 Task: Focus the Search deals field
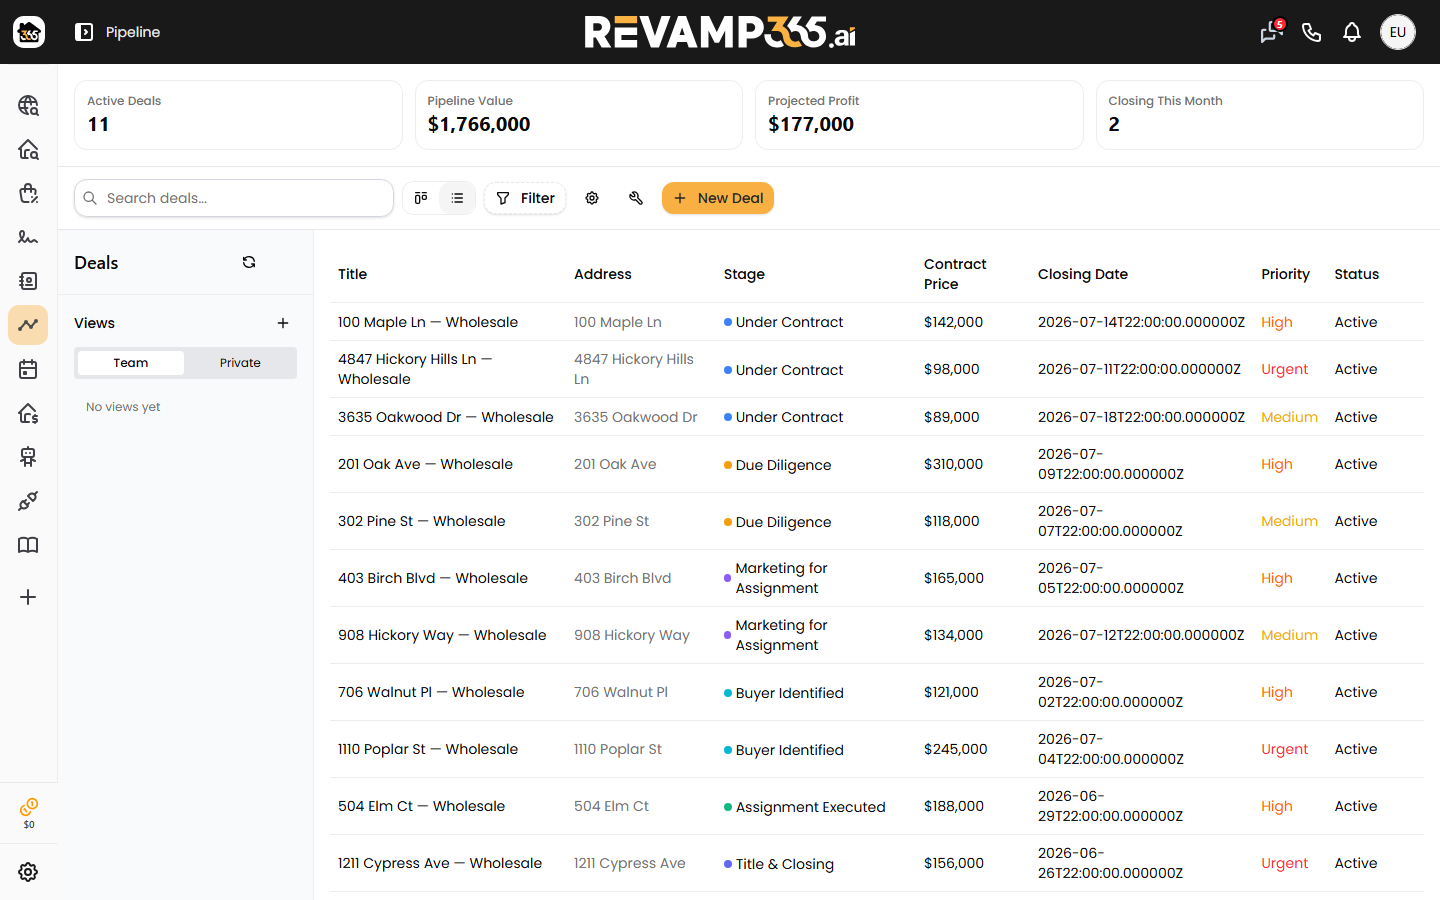(234, 198)
